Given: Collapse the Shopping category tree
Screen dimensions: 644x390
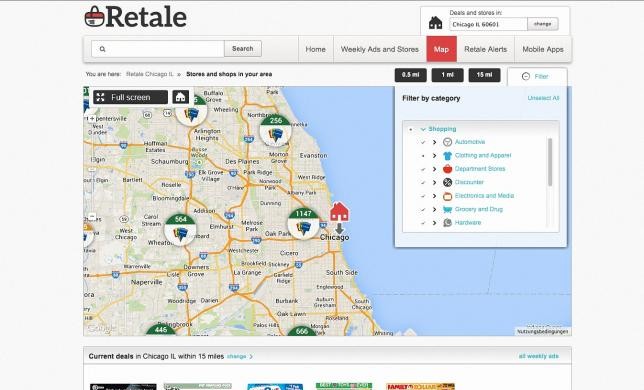Looking at the screenshot, I should pos(423,129).
